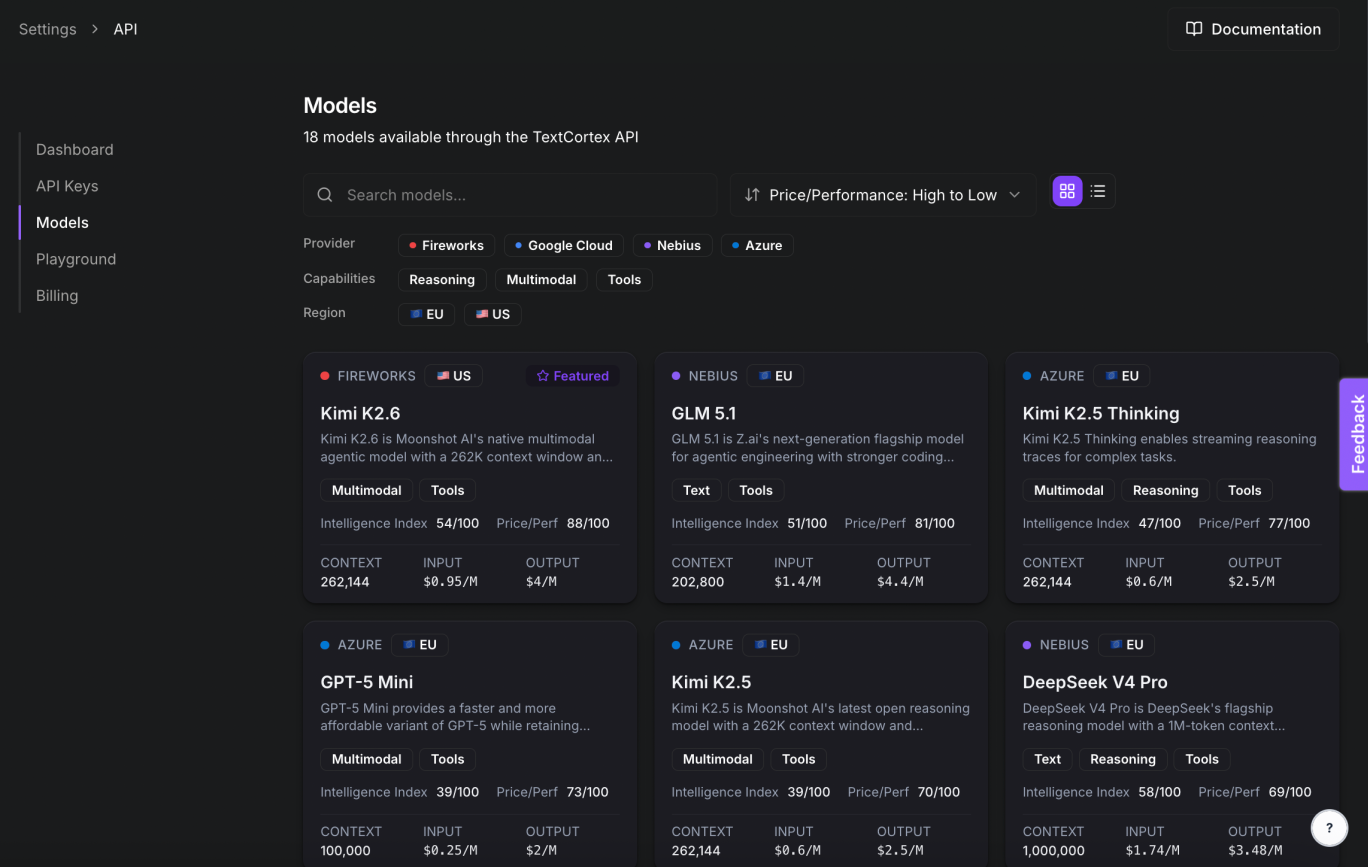1368x867 pixels.
Task: Click EU badge on Kimi K2.5 Thinking card
Action: [1122, 376]
